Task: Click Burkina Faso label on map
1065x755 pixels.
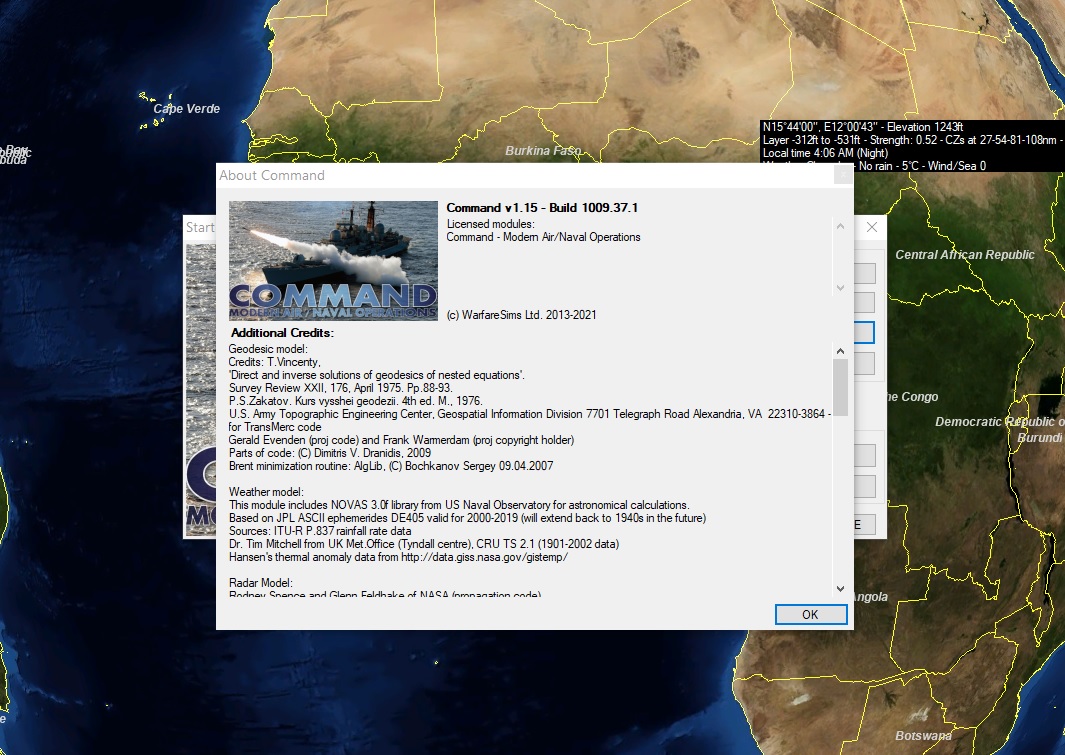Action: point(543,151)
